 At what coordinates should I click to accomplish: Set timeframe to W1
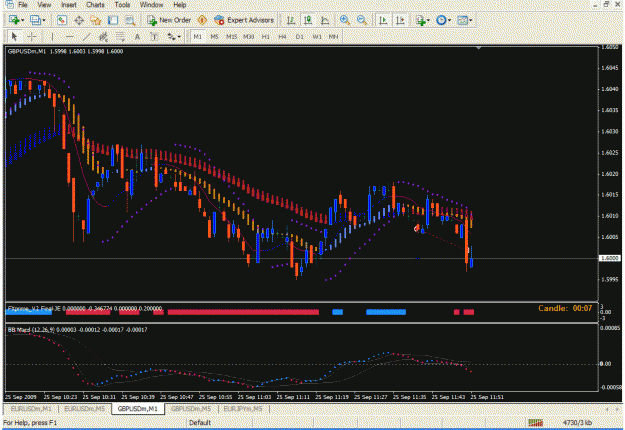pyautogui.click(x=316, y=37)
